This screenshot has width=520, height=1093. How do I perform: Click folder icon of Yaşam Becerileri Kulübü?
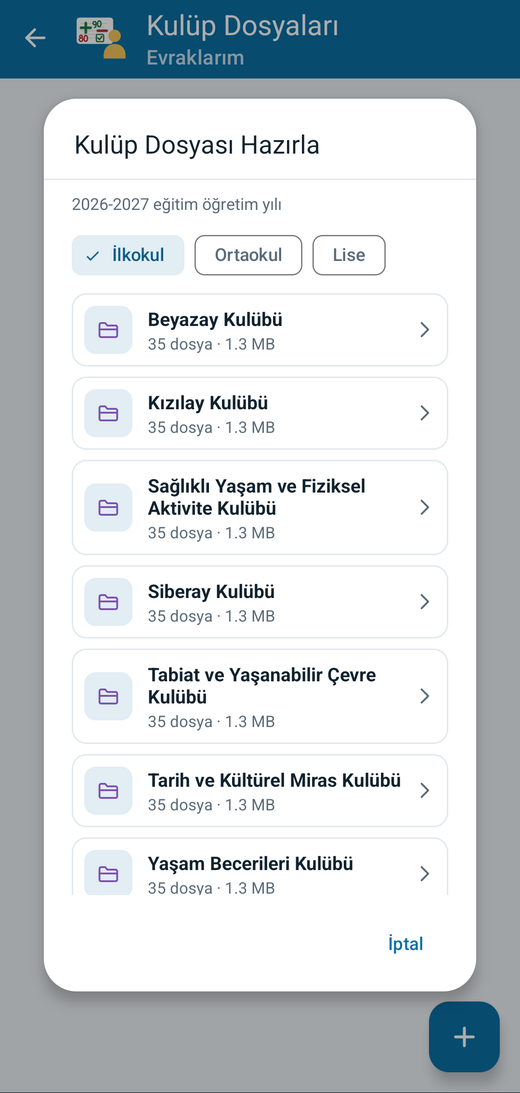(108, 873)
